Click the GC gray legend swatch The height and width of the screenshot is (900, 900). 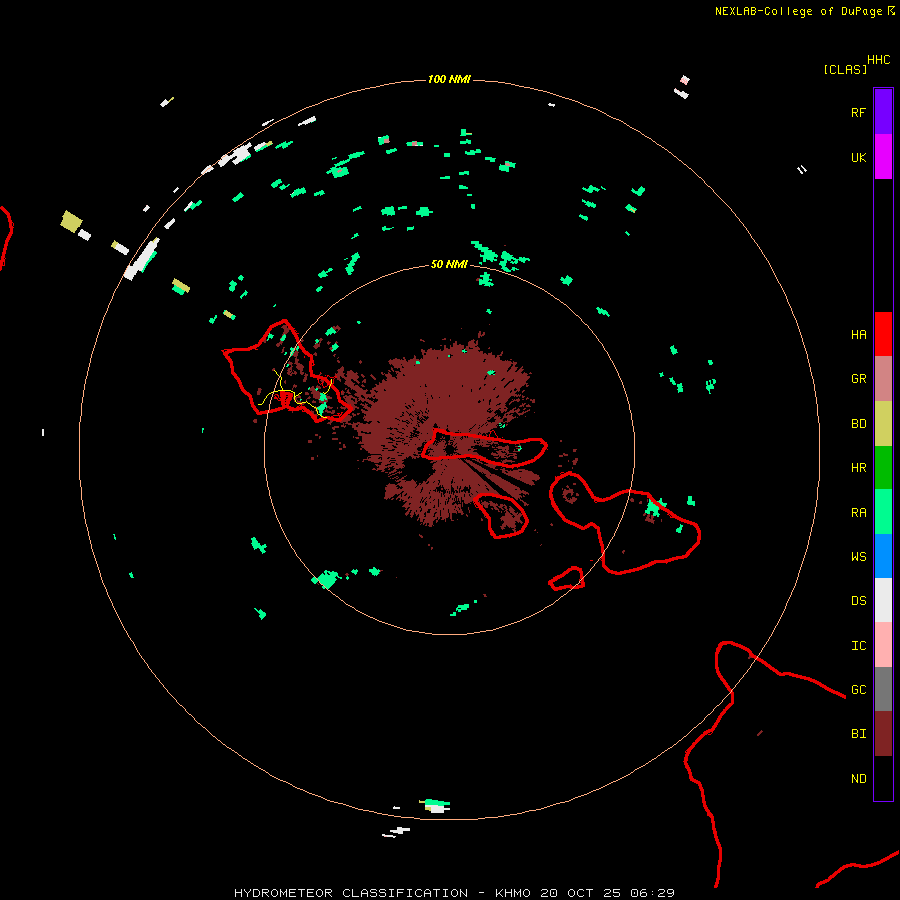(883, 689)
